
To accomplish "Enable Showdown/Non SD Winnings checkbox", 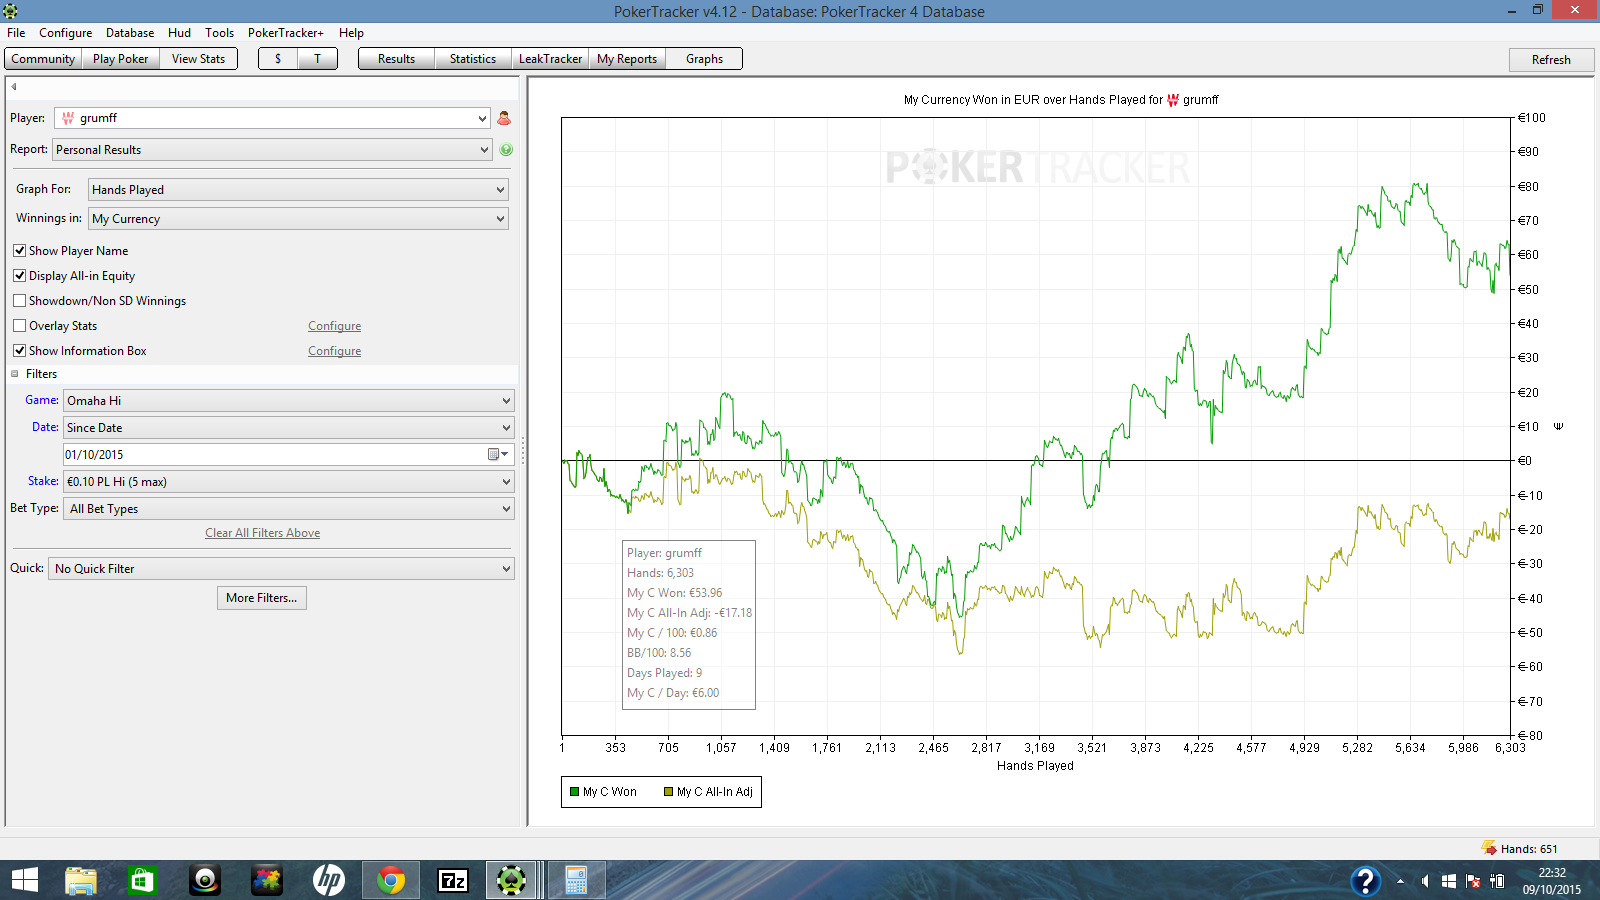I will [x=19, y=300].
